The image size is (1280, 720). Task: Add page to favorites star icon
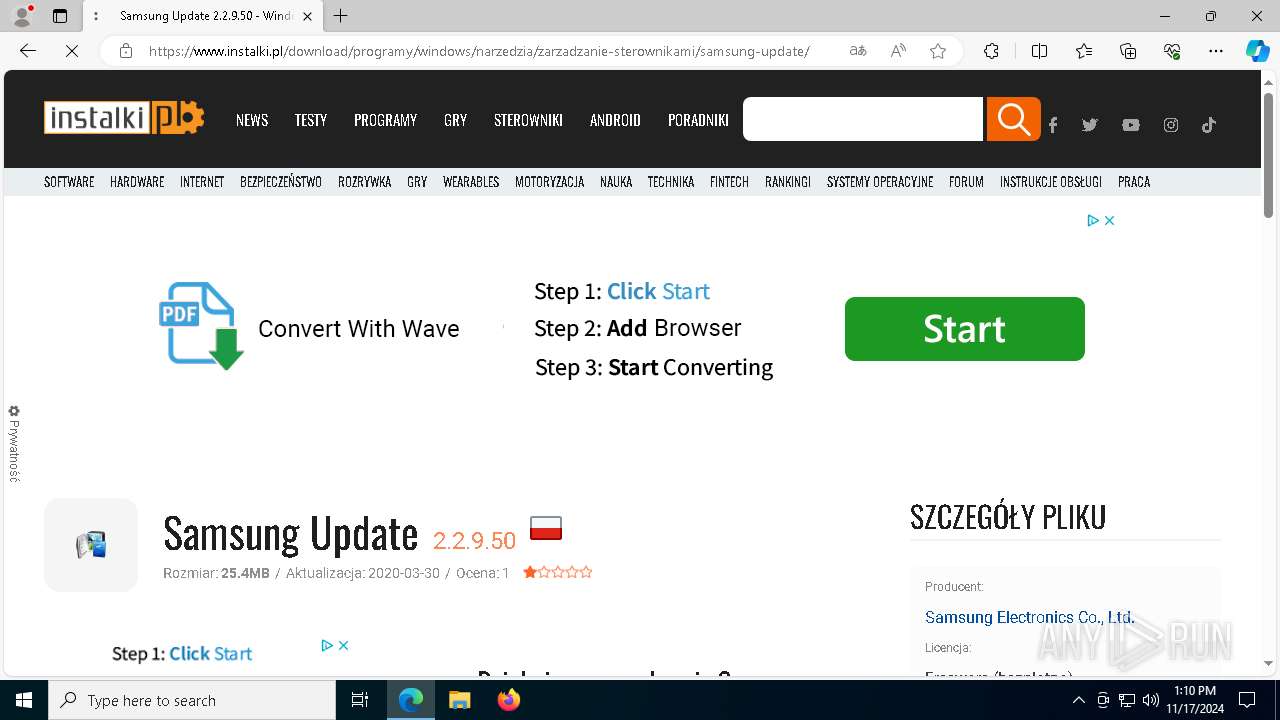click(x=938, y=51)
